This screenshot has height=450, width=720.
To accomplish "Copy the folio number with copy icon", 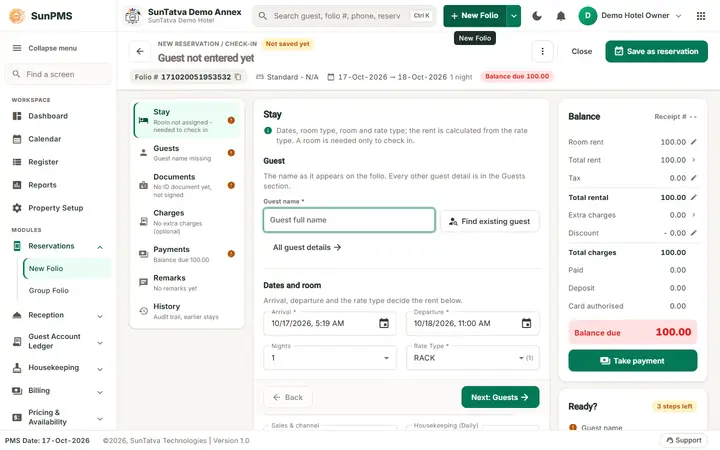I will [238, 77].
